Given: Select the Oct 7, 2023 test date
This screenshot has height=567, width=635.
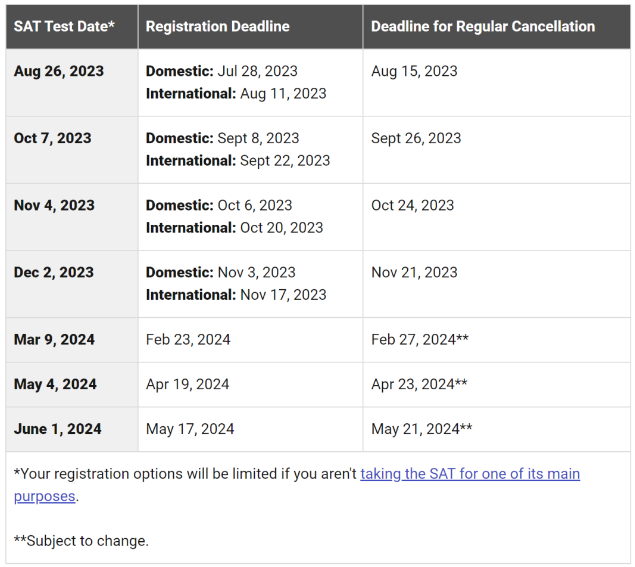Looking at the screenshot, I should tap(53, 138).
